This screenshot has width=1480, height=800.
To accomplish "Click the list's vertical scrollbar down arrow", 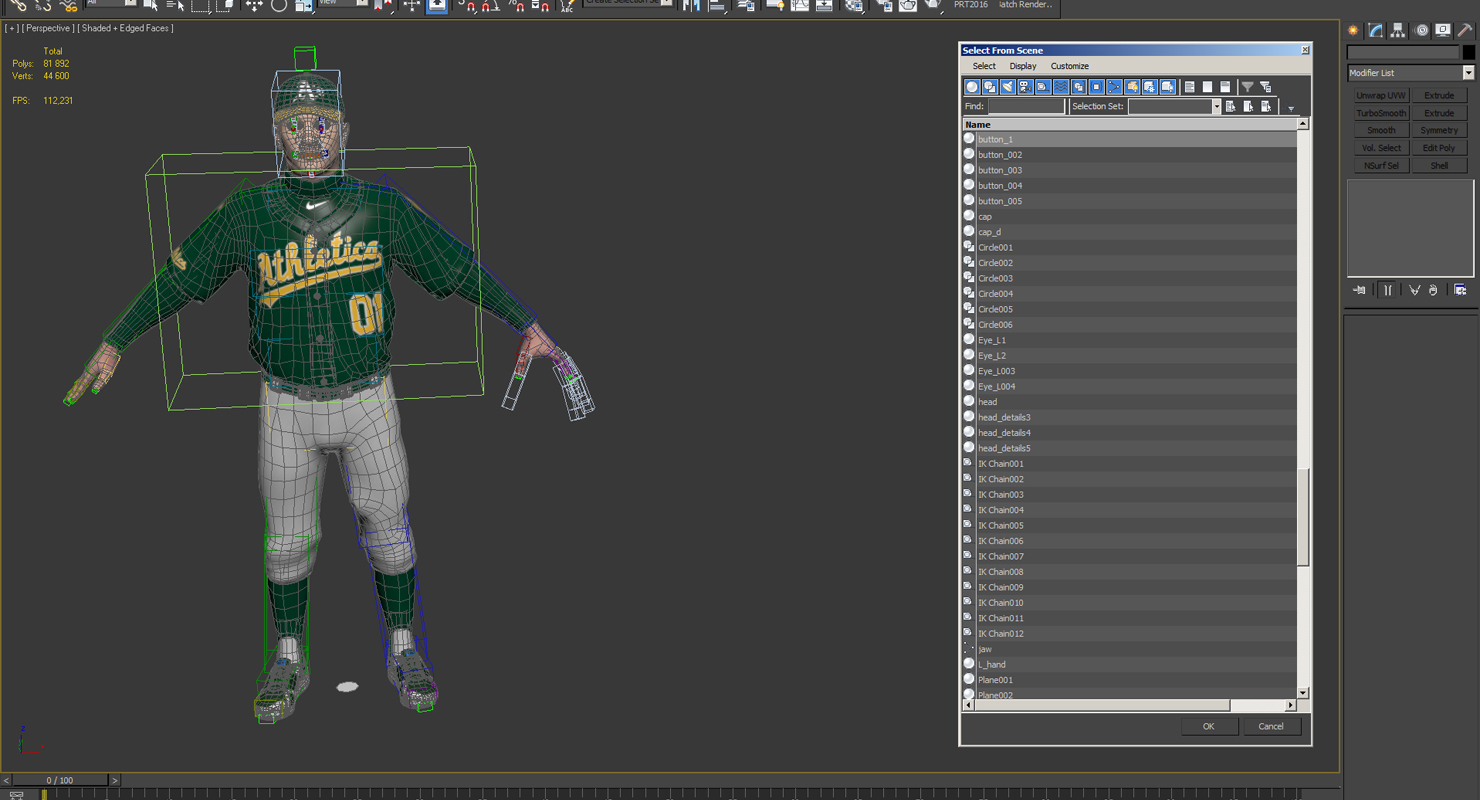I will pyautogui.click(x=1302, y=693).
